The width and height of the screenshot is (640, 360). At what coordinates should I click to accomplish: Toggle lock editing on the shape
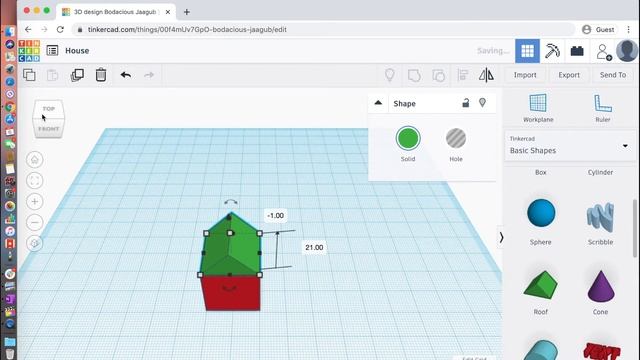point(465,103)
